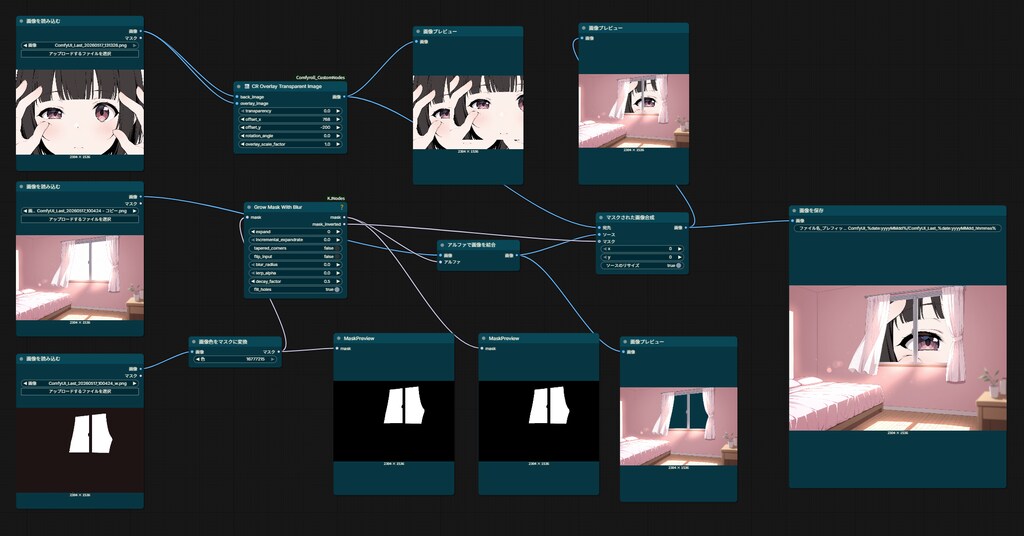The height and width of the screenshot is (536, 1024).
Task: Toggle ソースのリサイズ in マスクされた画像合成
Action: 643,266
